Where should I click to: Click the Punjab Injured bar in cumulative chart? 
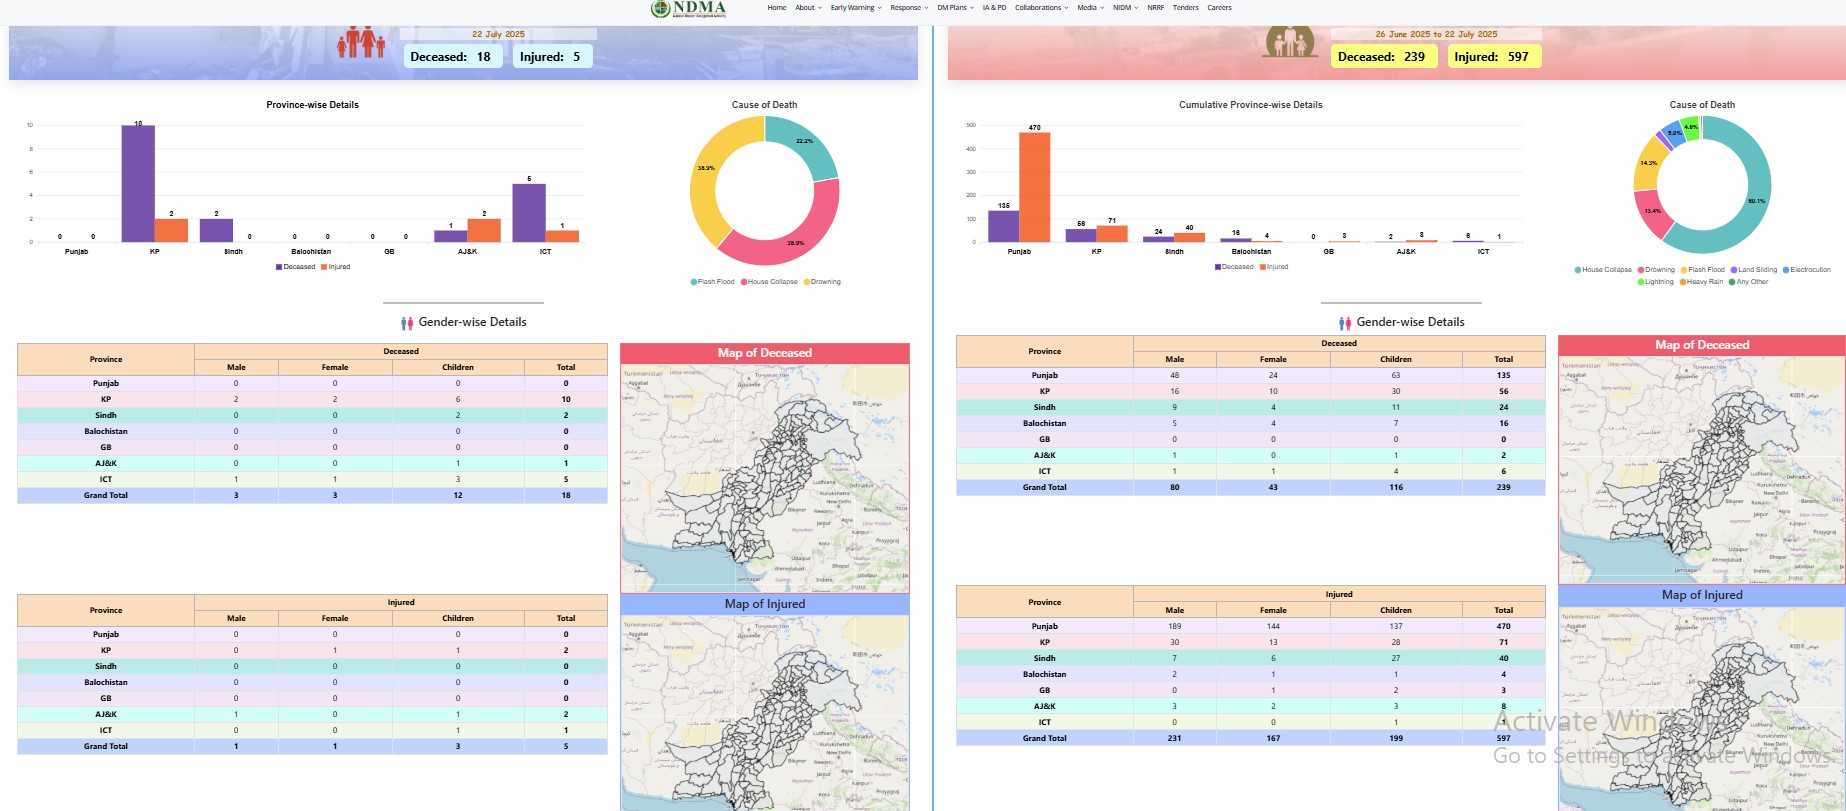(1034, 187)
